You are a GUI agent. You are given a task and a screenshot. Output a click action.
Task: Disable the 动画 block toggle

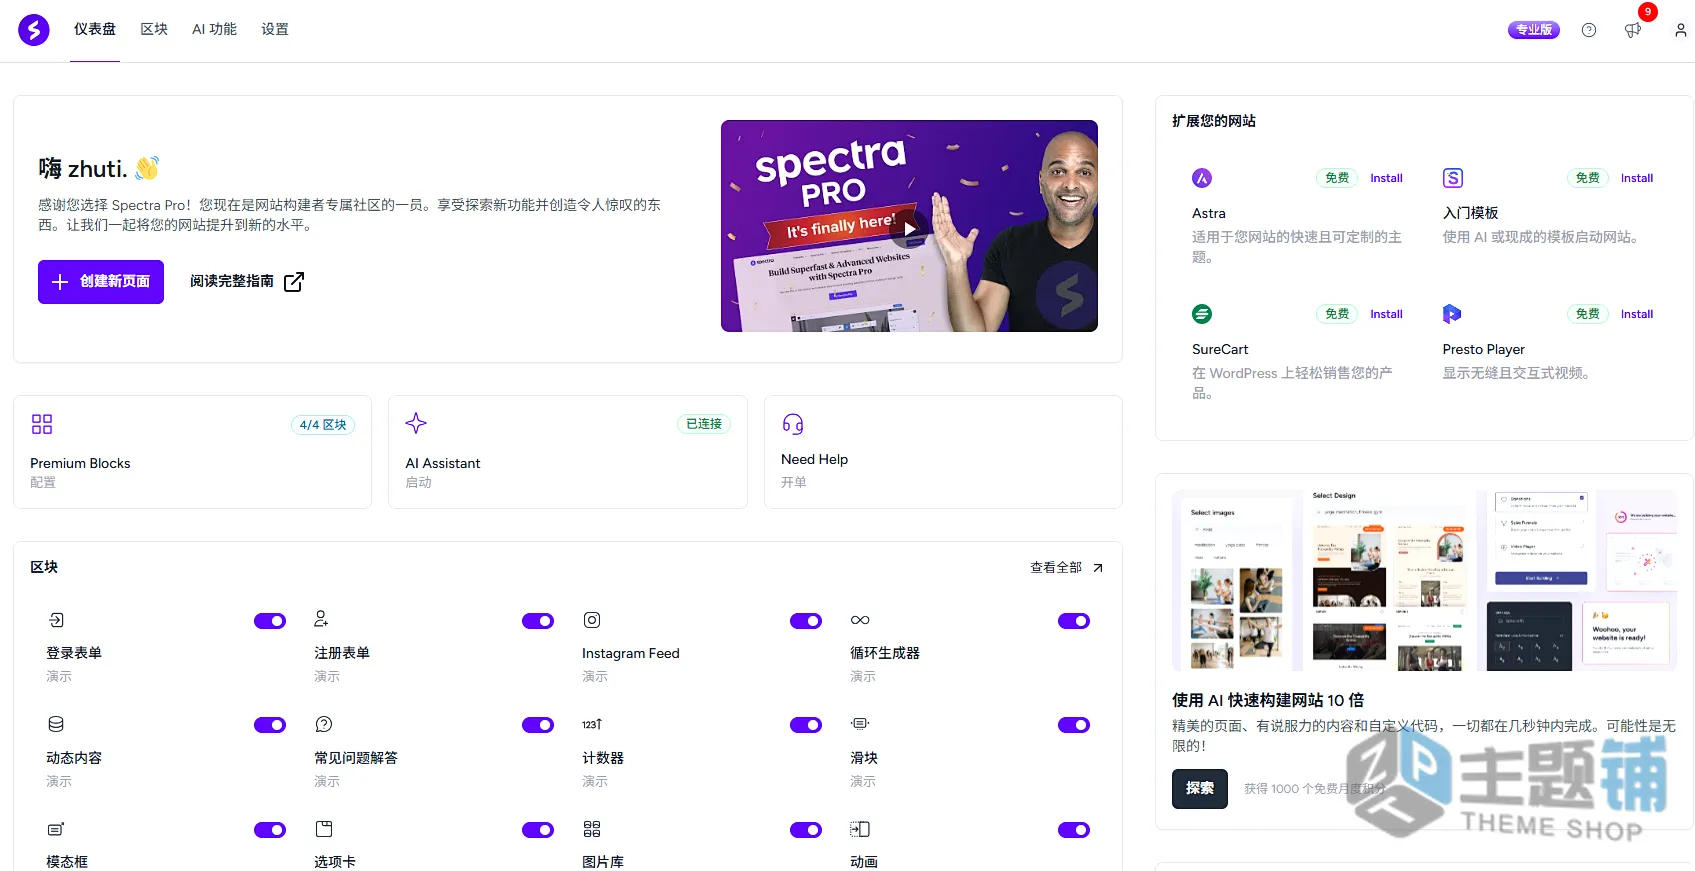coord(1074,830)
